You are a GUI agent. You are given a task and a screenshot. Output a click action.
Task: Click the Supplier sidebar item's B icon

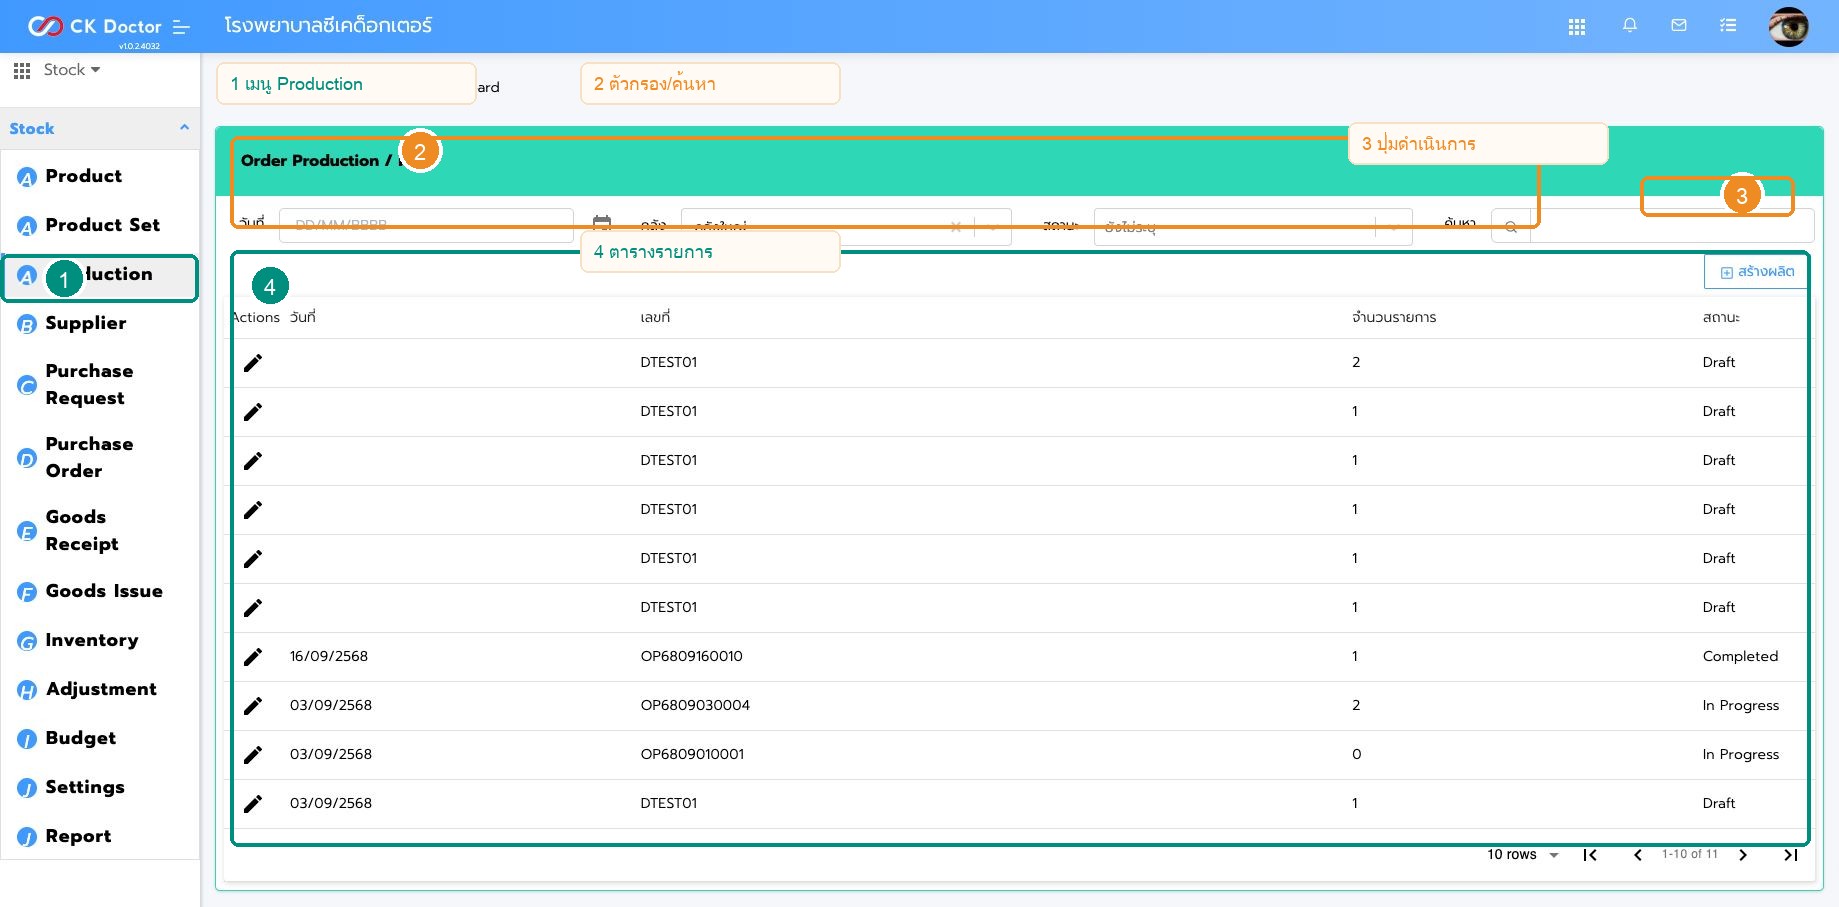click(27, 324)
